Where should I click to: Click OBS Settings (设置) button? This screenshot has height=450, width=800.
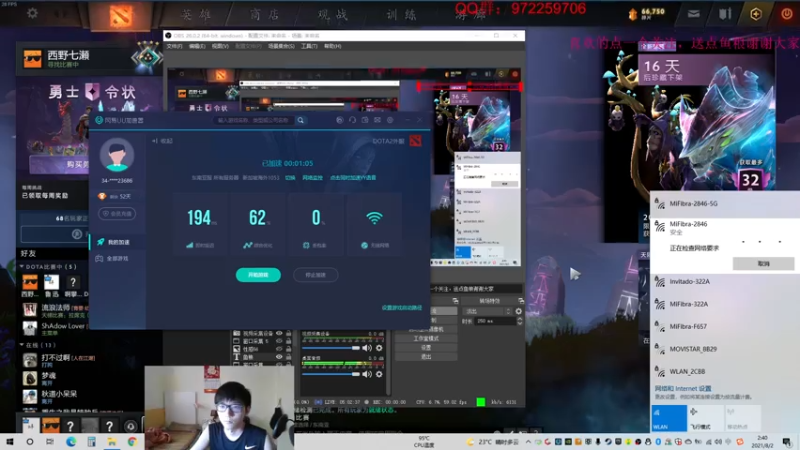click(x=426, y=347)
